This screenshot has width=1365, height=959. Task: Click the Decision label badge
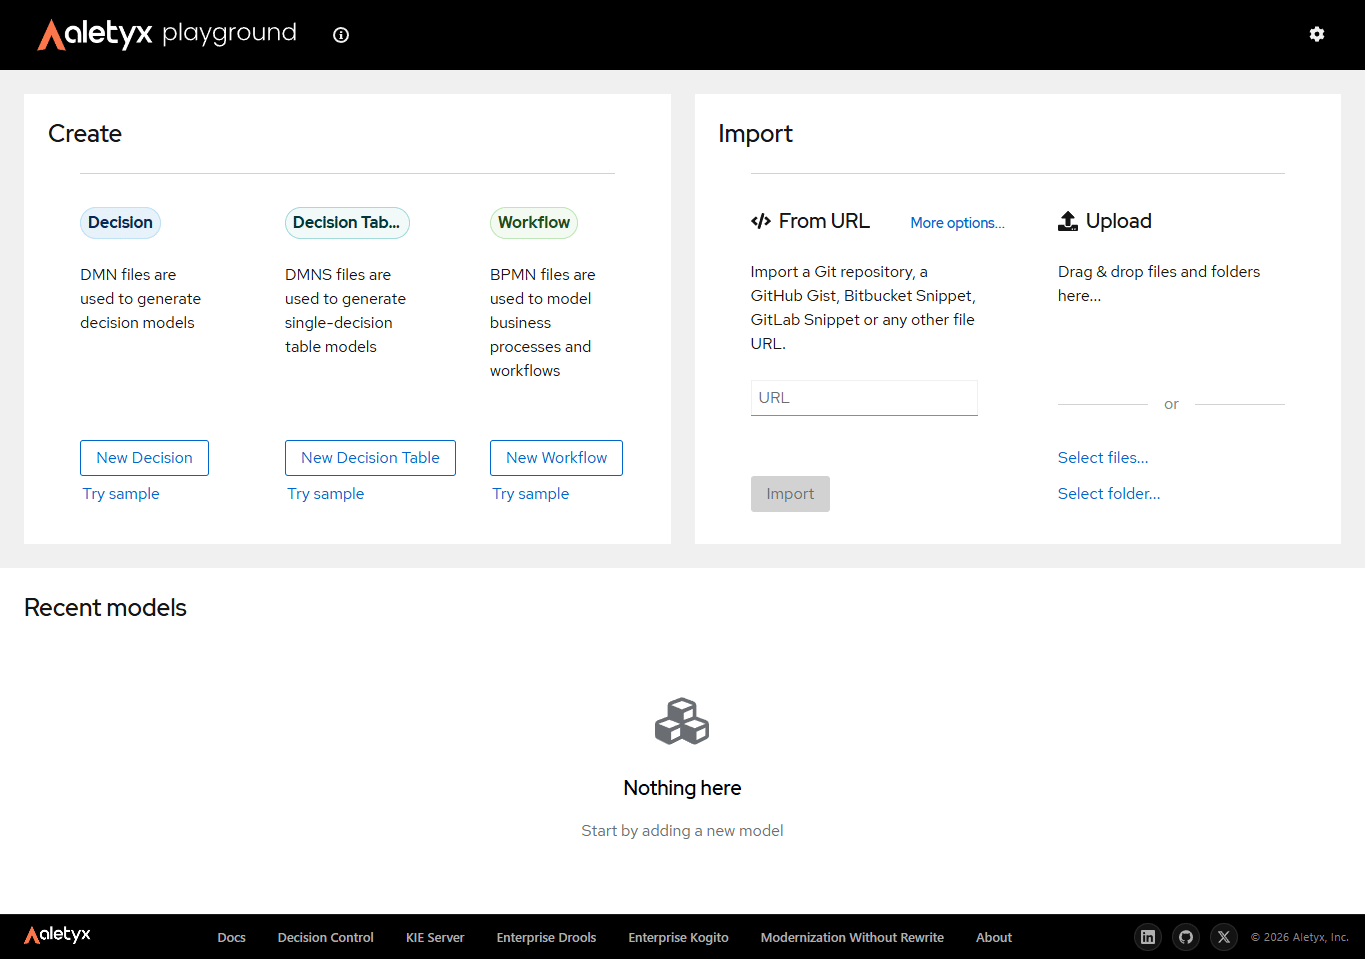click(x=120, y=223)
